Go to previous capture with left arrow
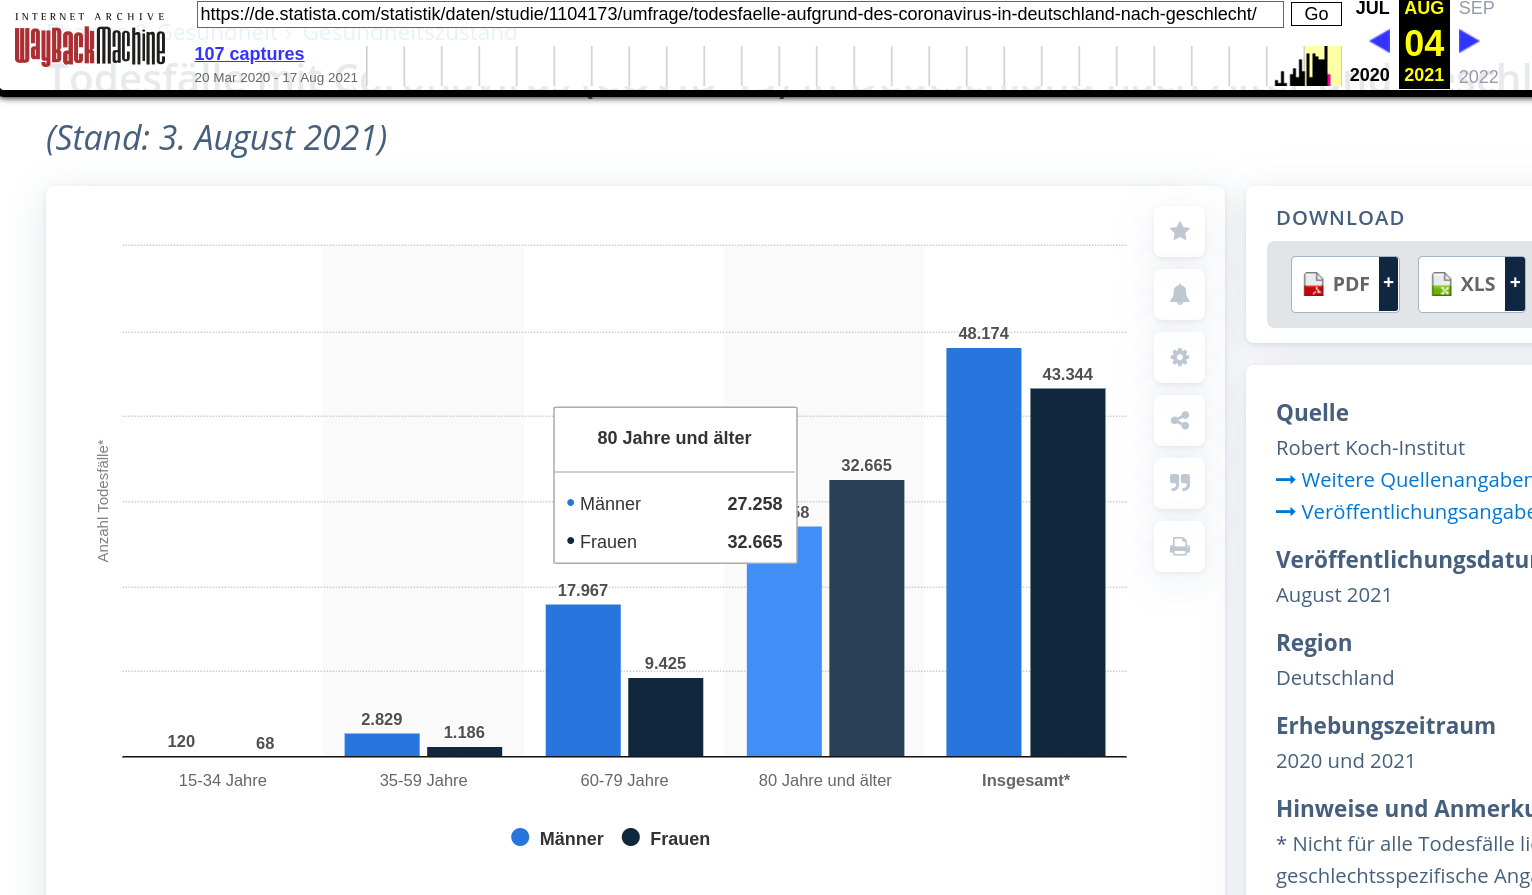1532x895 pixels. [x=1379, y=41]
